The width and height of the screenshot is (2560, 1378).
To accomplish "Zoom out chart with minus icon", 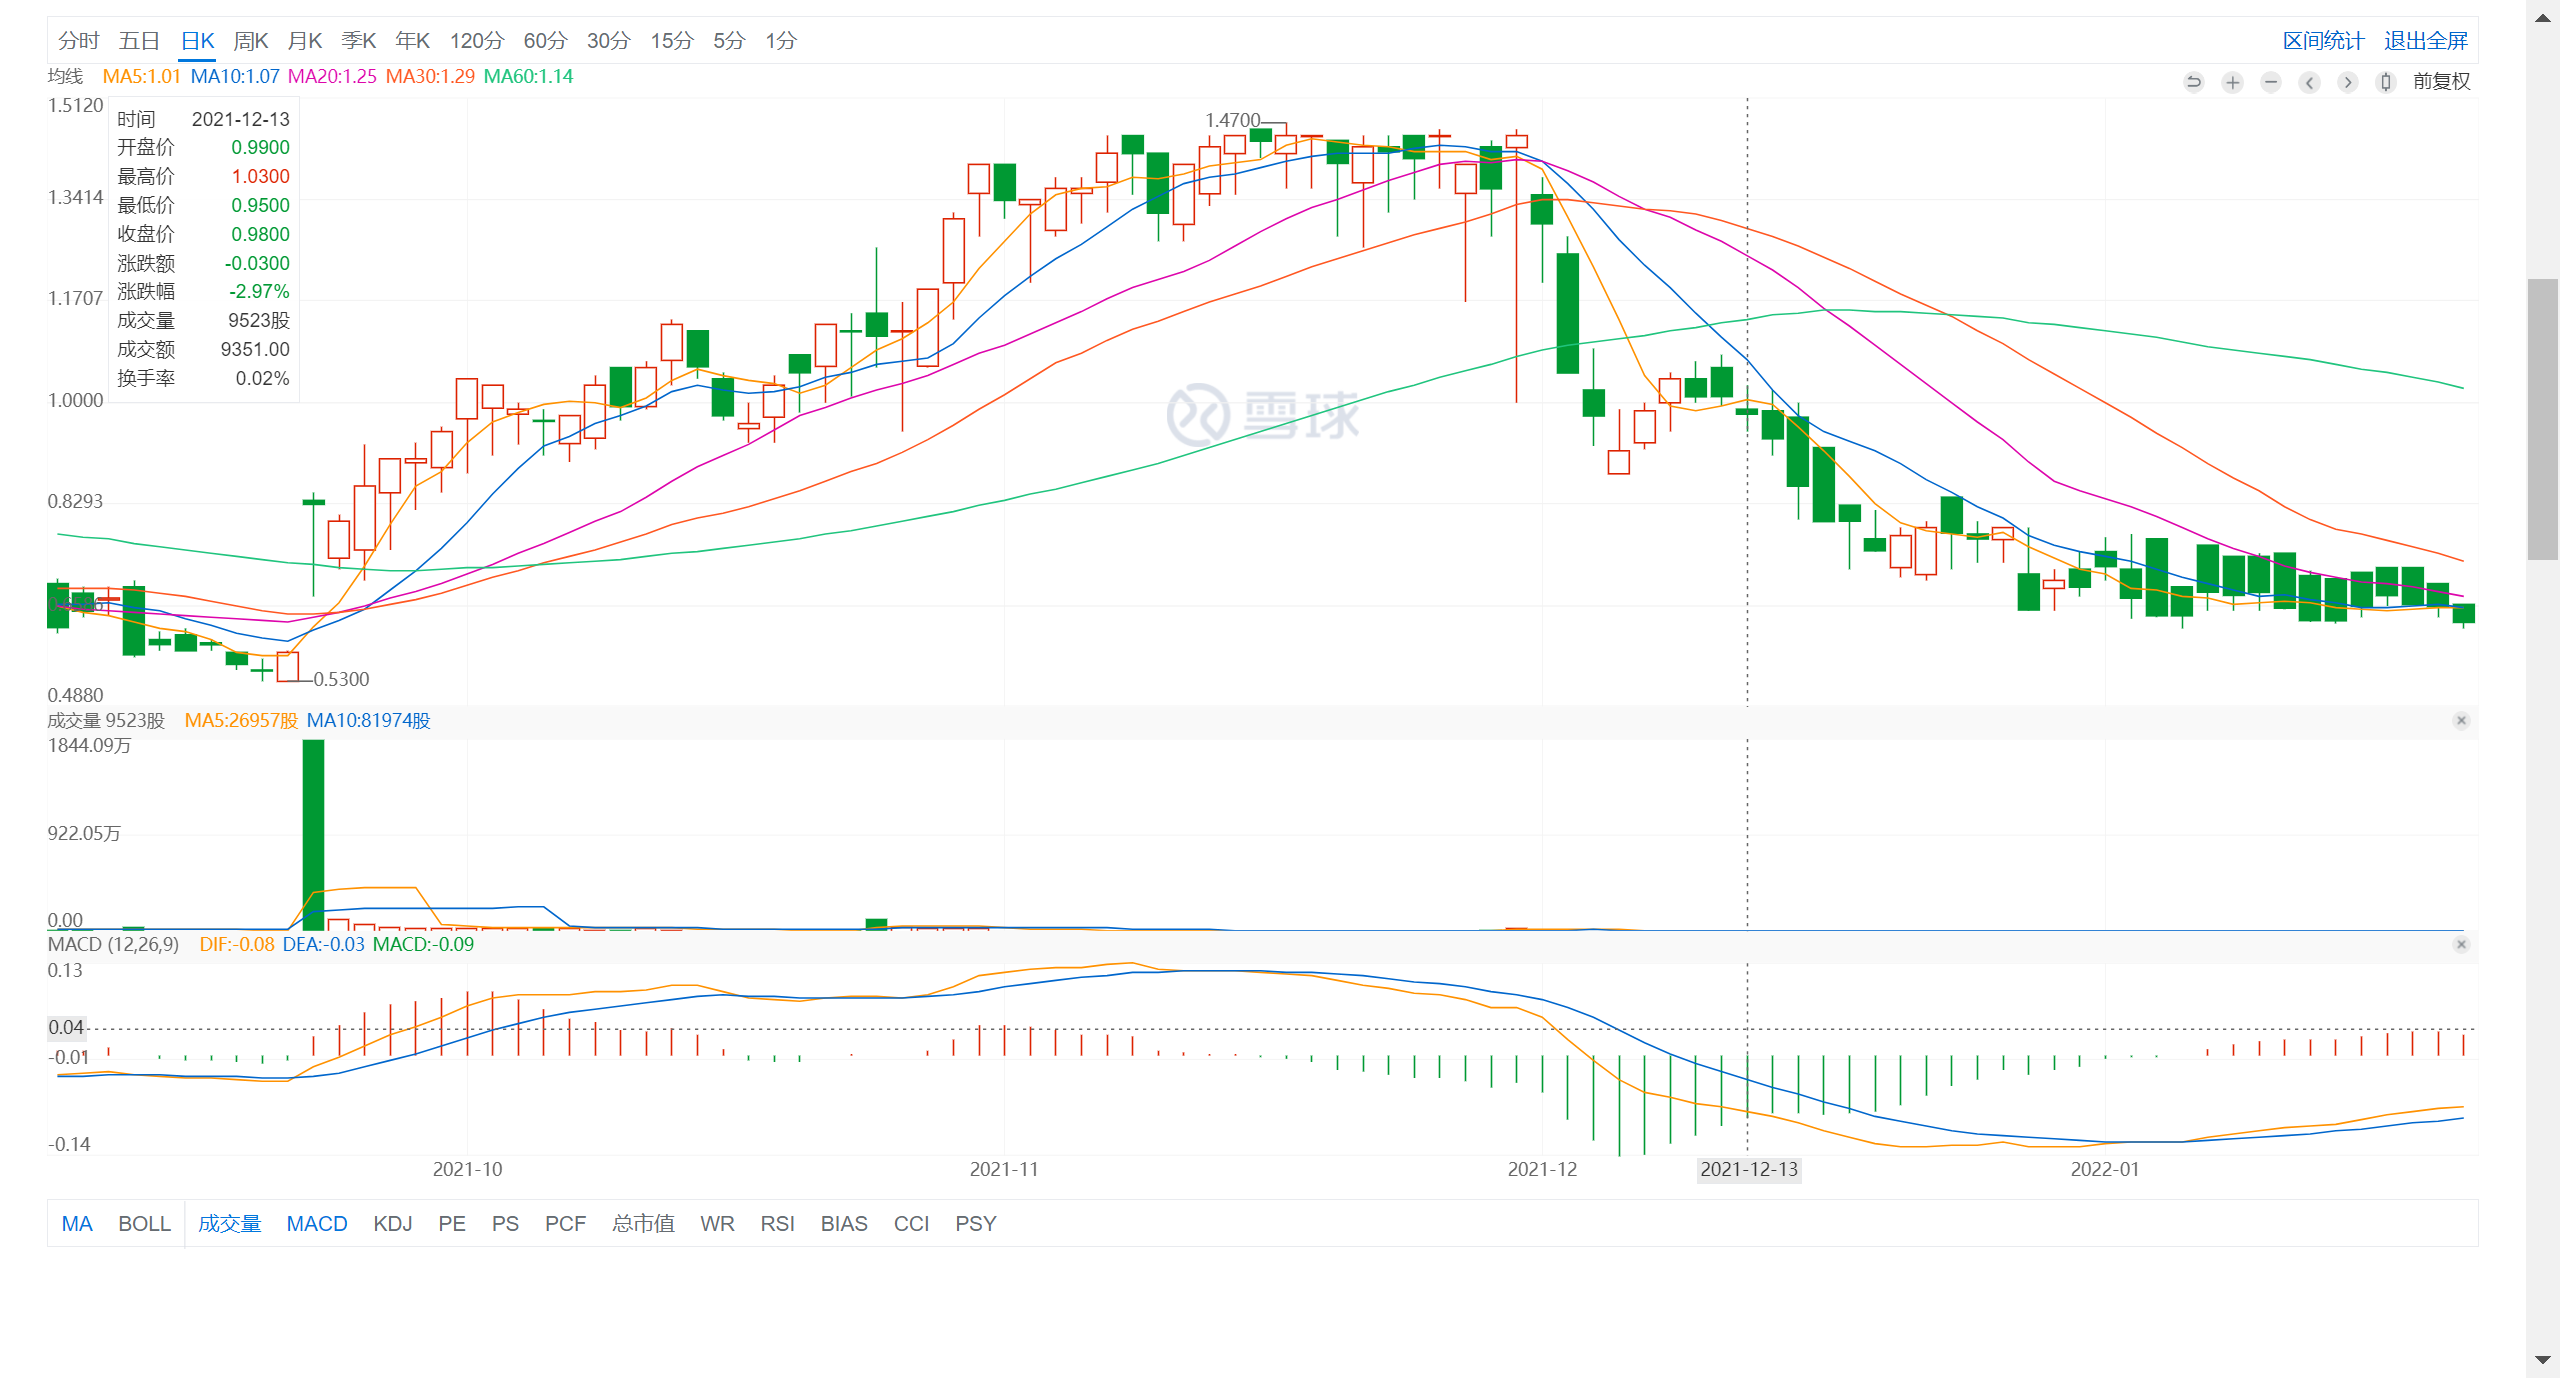I will pos(2271,82).
